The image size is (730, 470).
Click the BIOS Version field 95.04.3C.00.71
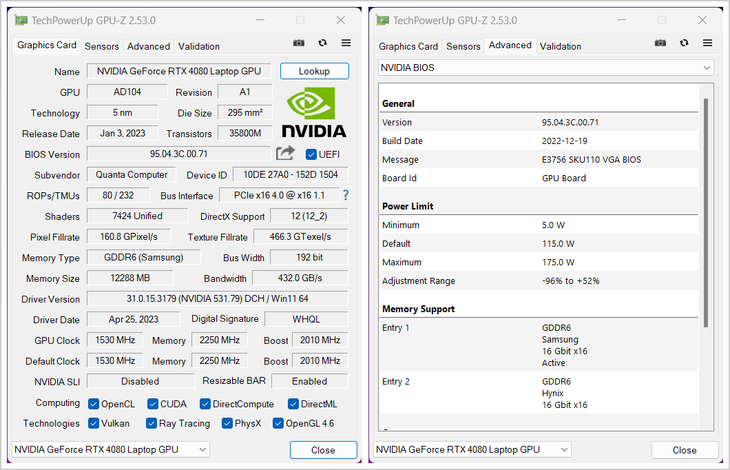[179, 154]
